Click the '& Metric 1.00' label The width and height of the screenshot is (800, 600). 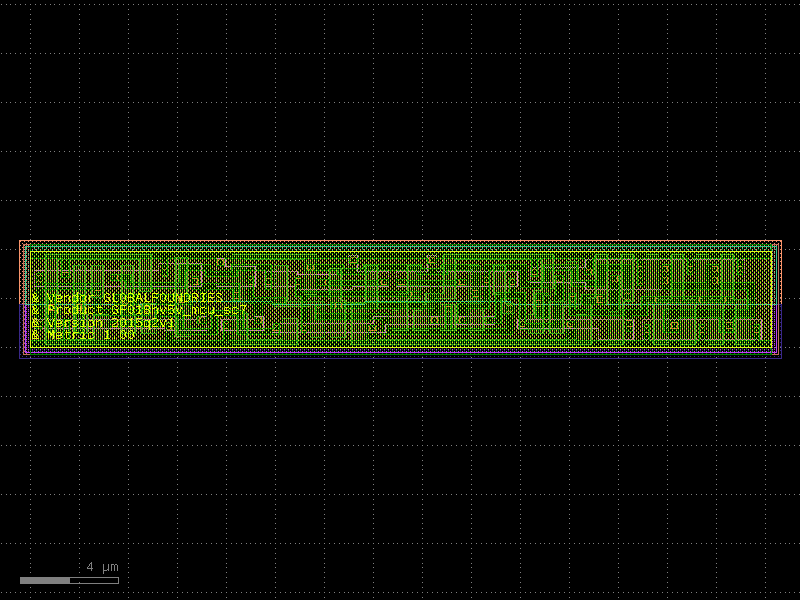point(83,335)
